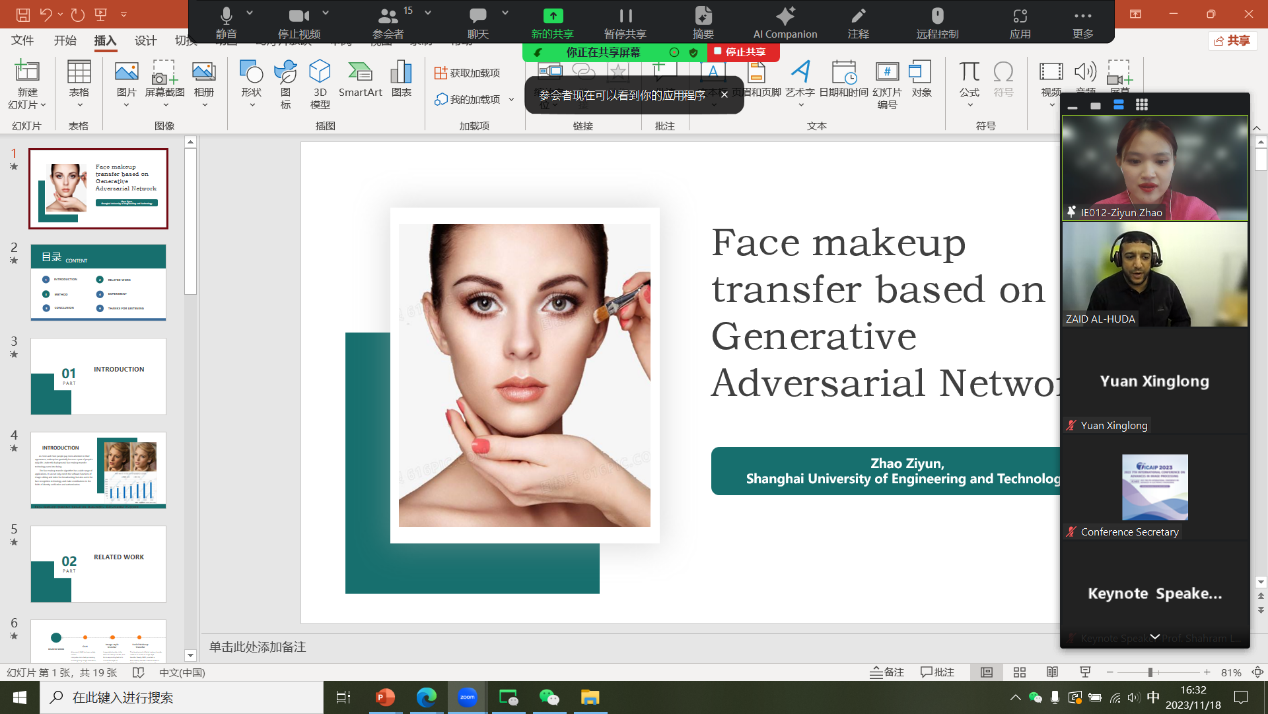The image size is (1268, 714).
Task: Open the Zoom AI Companion
Action: (x=785, y=22)
